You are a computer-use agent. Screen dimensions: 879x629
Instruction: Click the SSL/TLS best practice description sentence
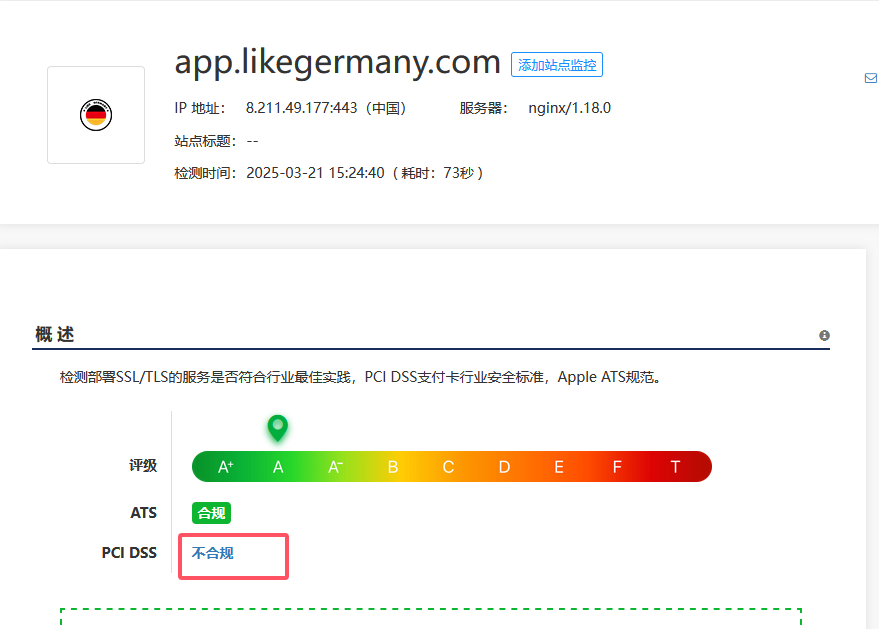pos(362,377)
